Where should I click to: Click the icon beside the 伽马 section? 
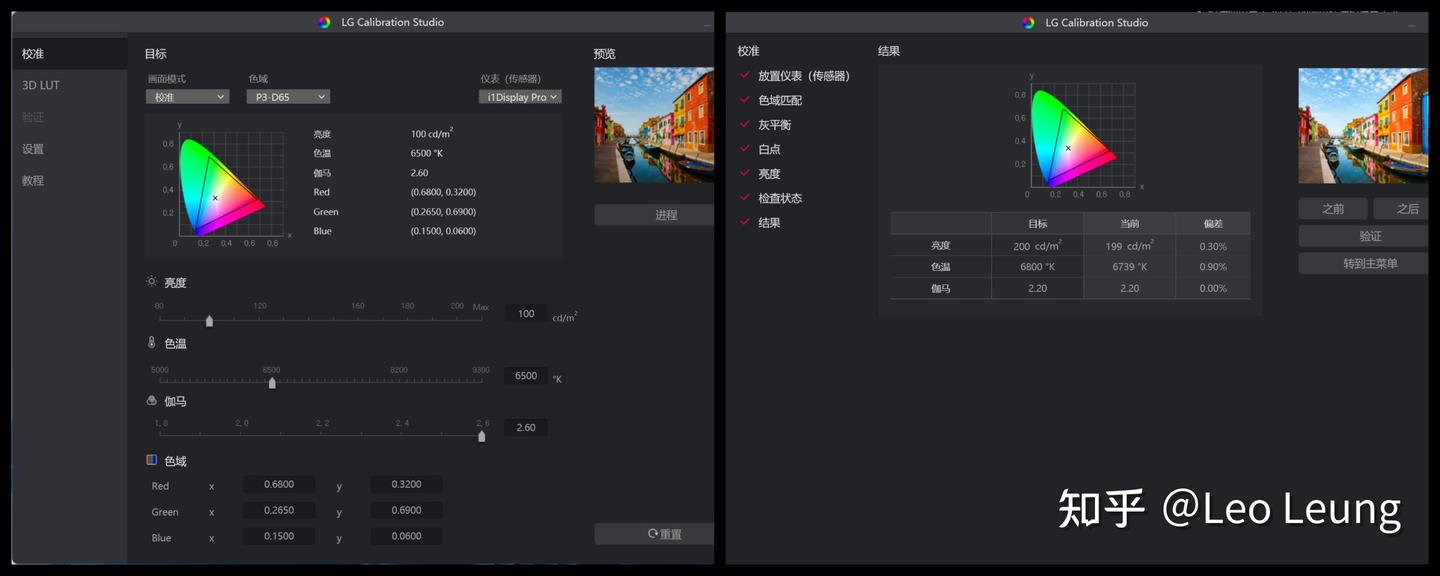tap(152, 401)
